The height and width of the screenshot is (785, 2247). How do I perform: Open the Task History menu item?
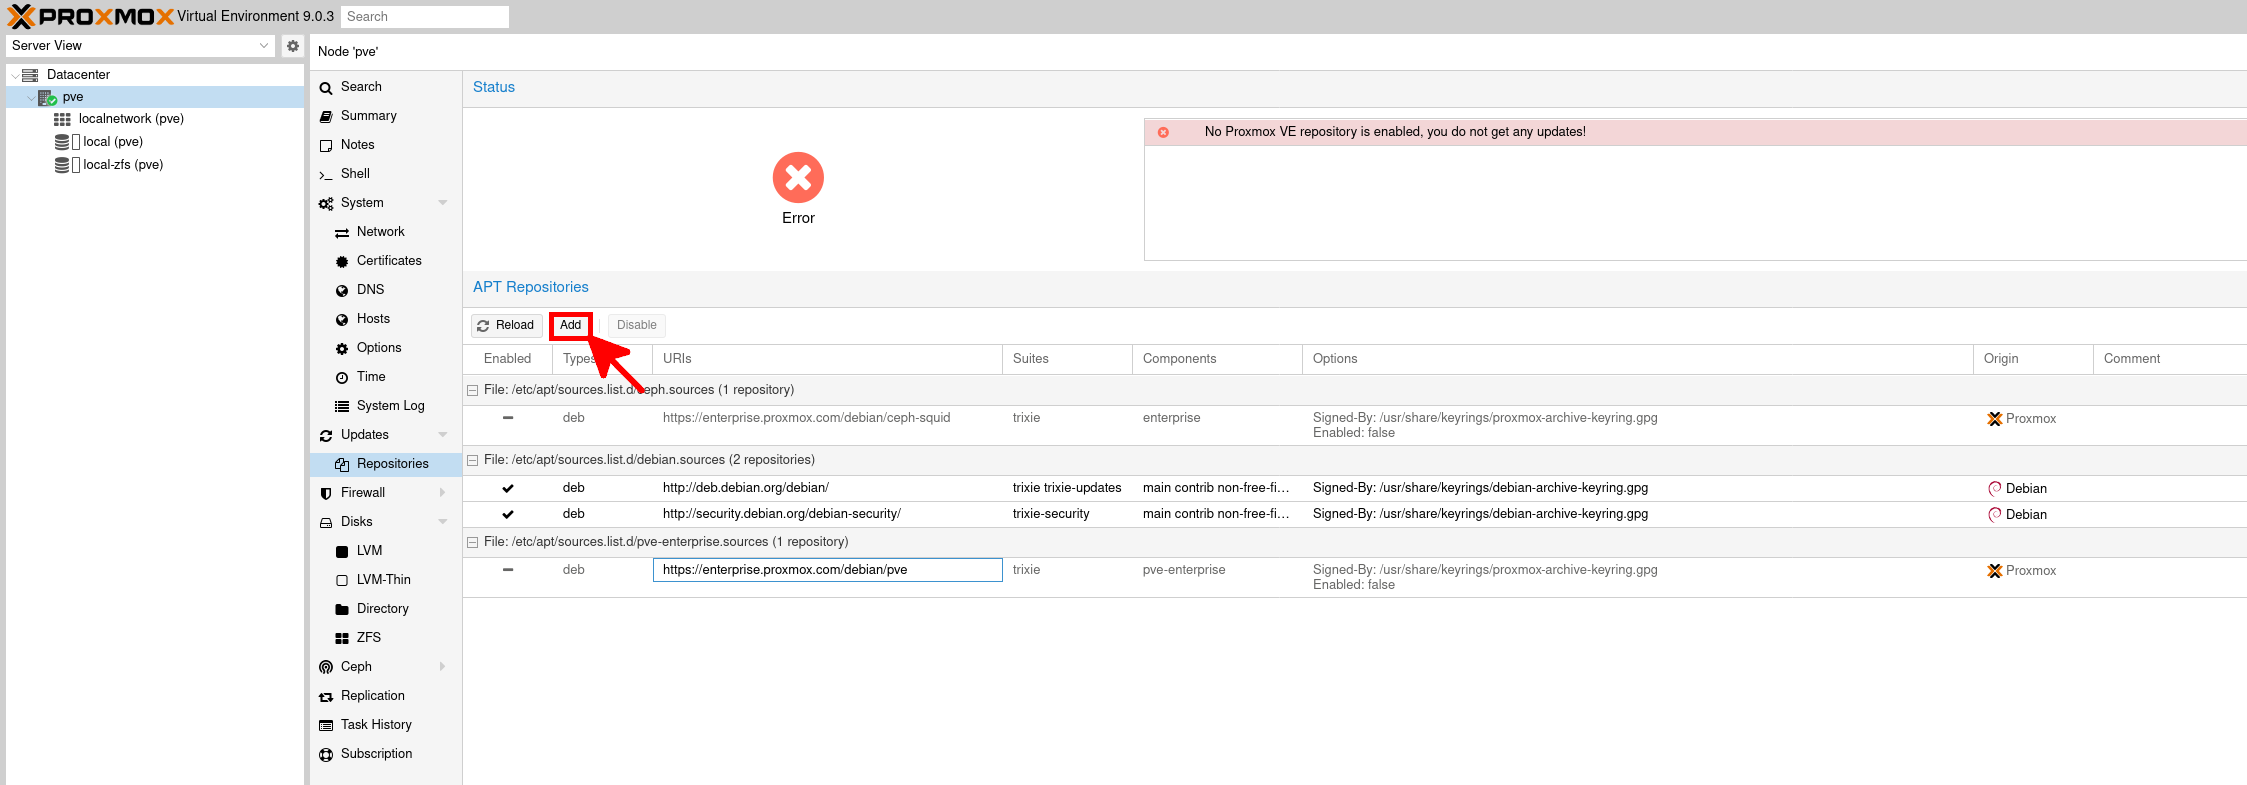coord(385,725)
